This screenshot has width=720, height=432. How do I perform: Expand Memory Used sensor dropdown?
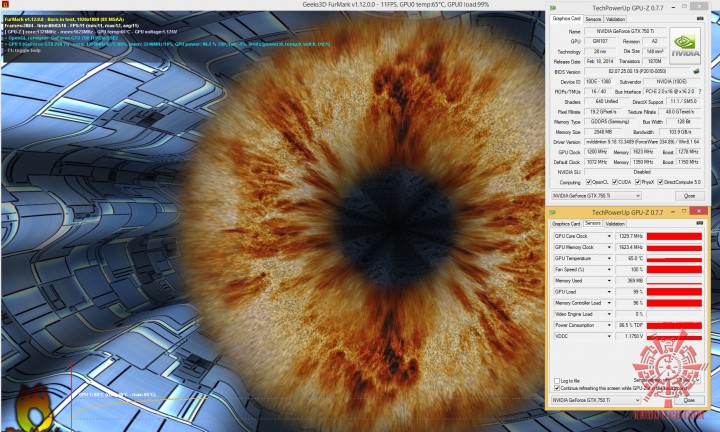click(609, 281)
